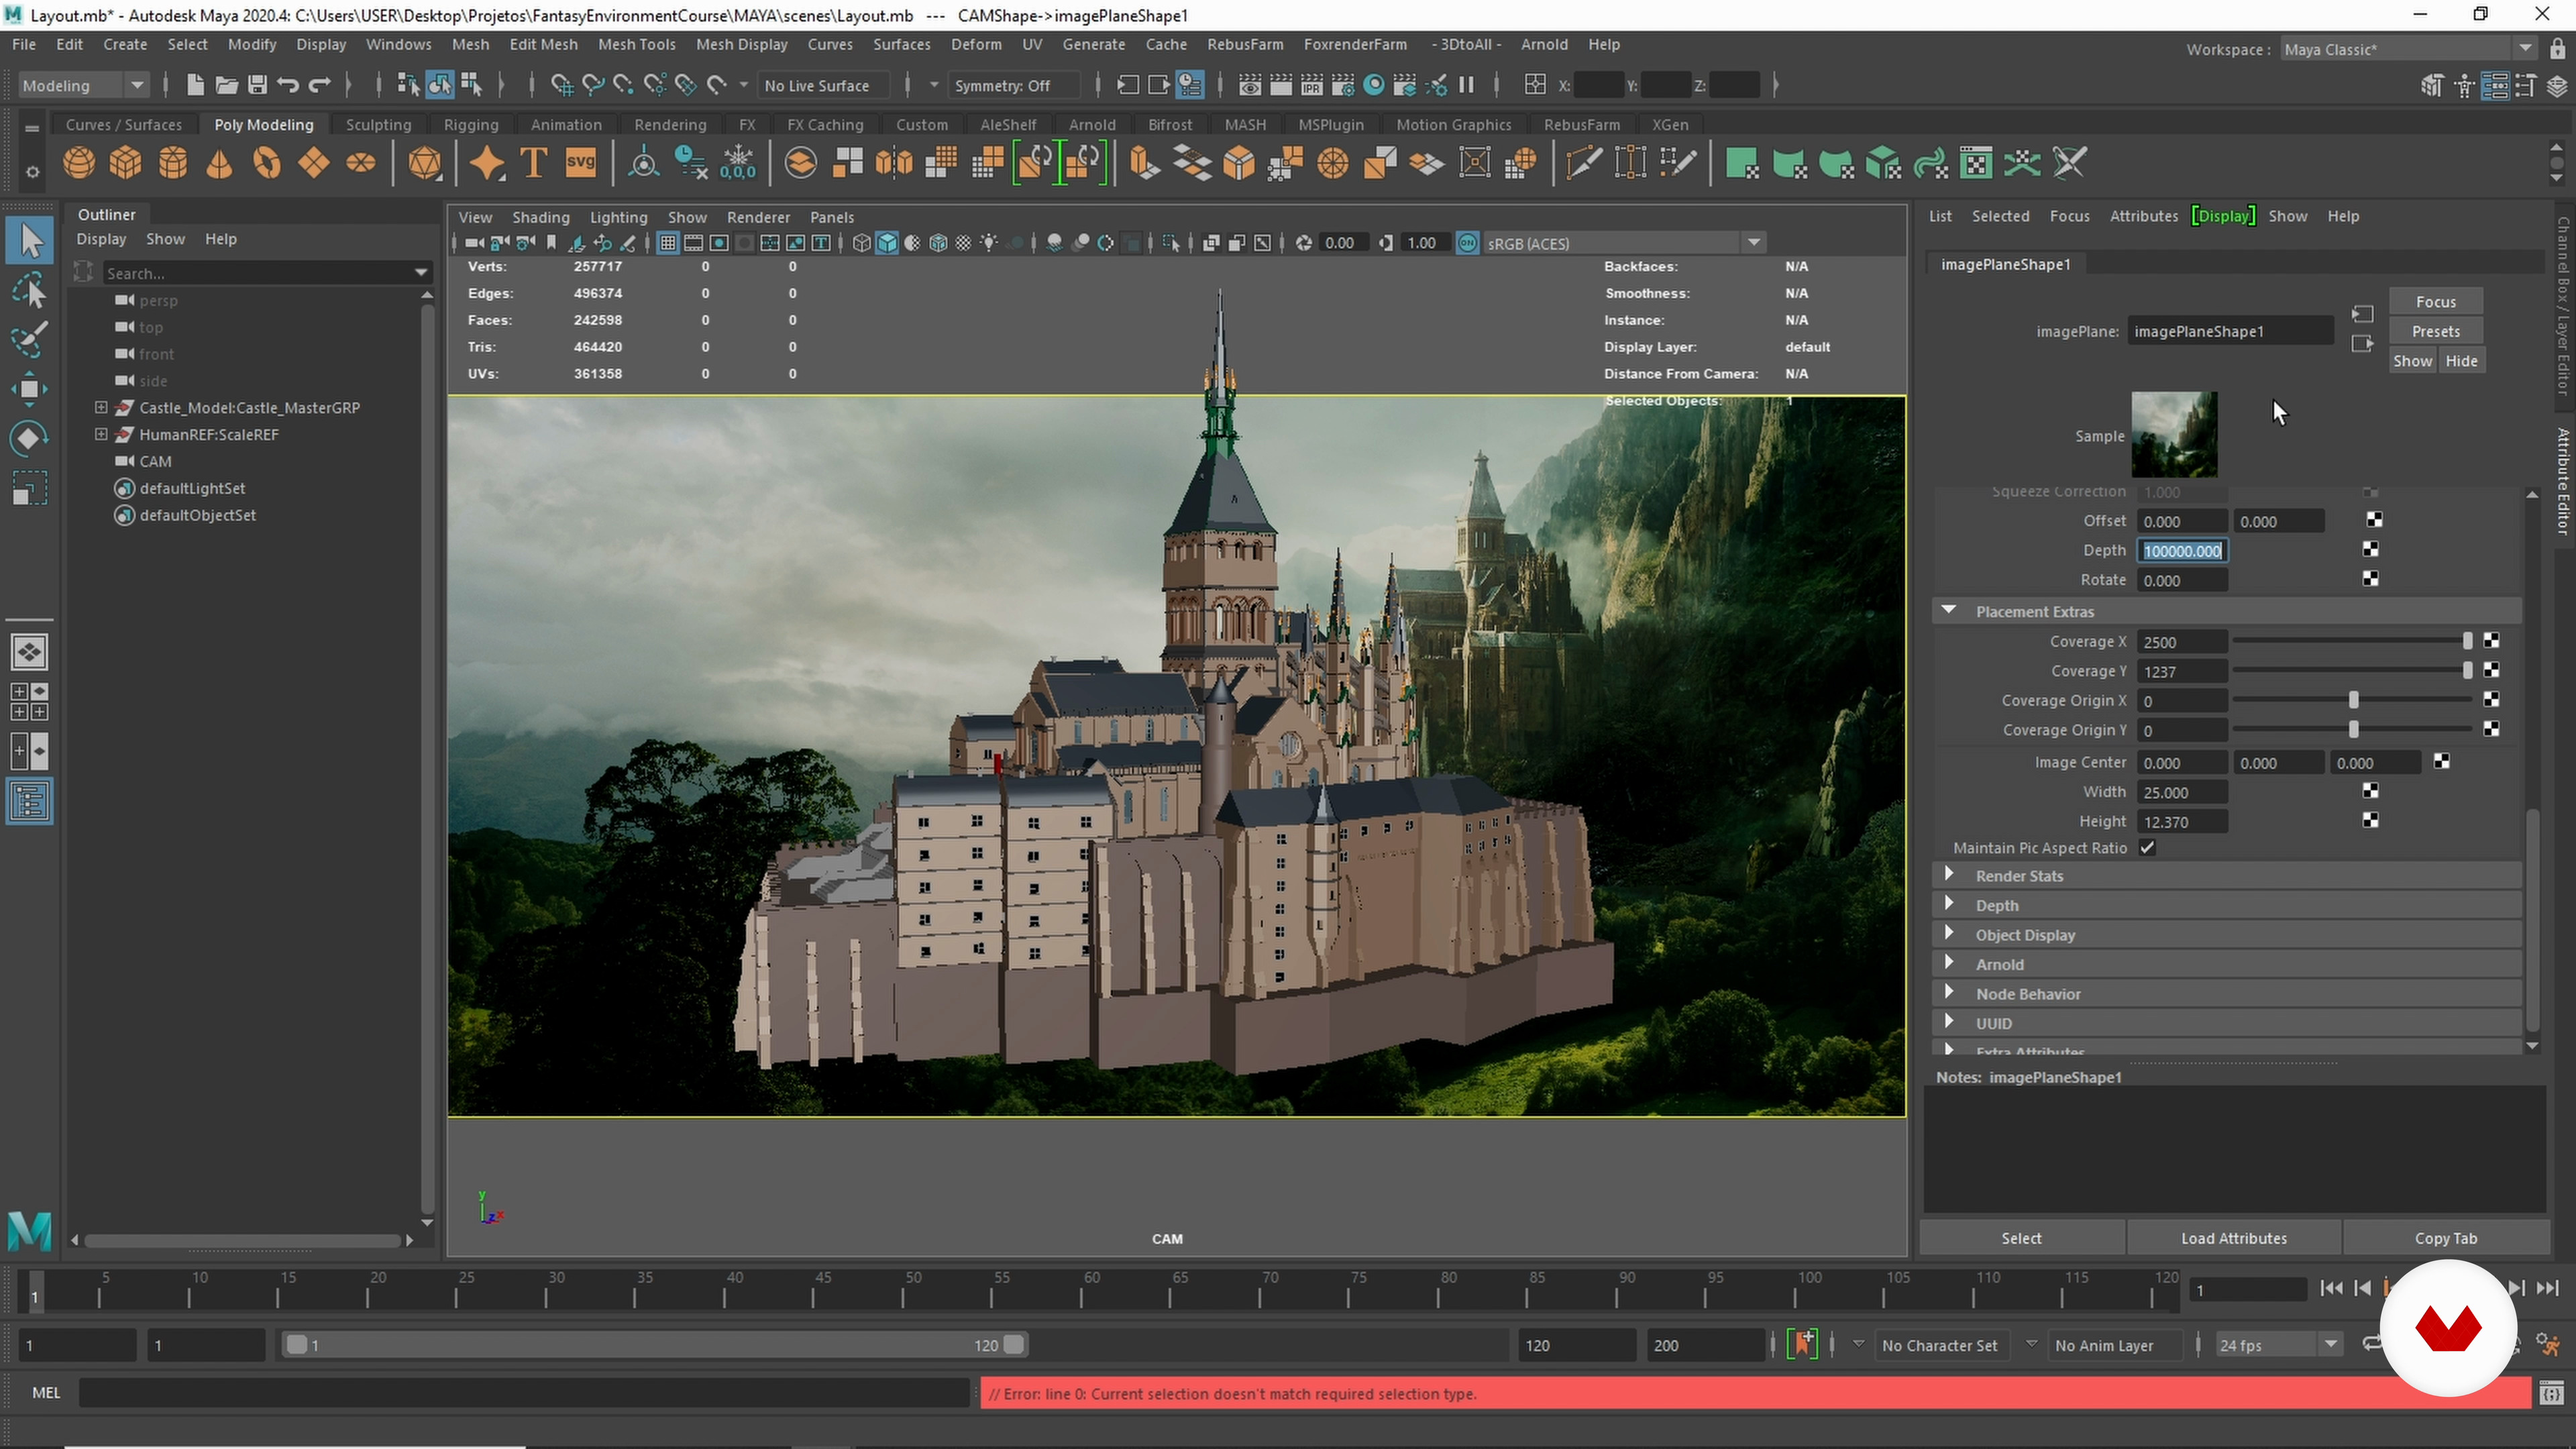The image size is (2576, 1449).
Task: Toggle viewport grid display icon
Action: coord(668,243)
